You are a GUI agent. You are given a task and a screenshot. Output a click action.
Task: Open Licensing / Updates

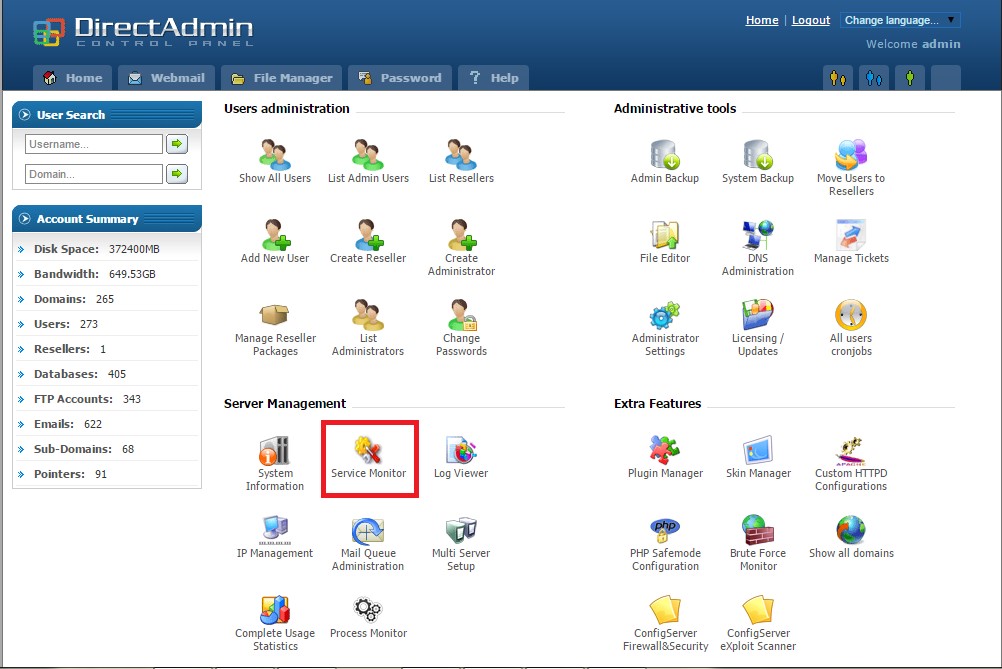[x=758, y=328]
